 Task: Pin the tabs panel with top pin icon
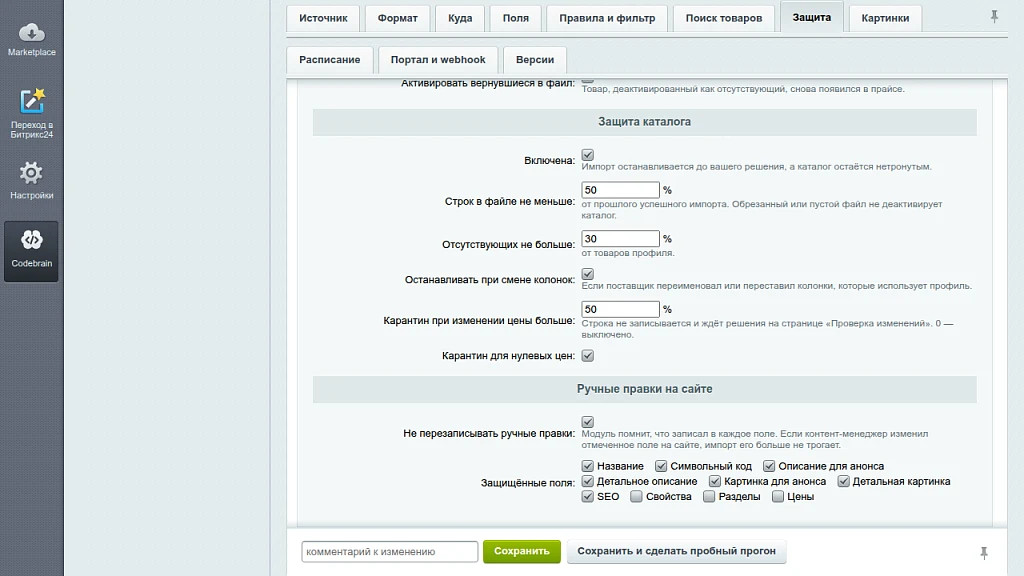[994, 16]
